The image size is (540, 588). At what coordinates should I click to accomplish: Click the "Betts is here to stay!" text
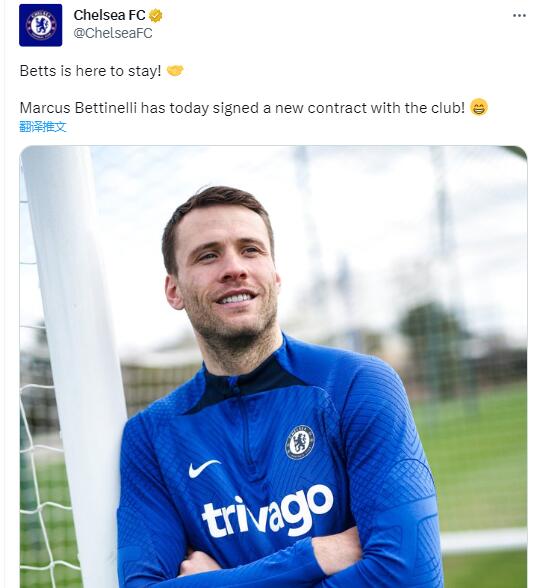point(90,70)
